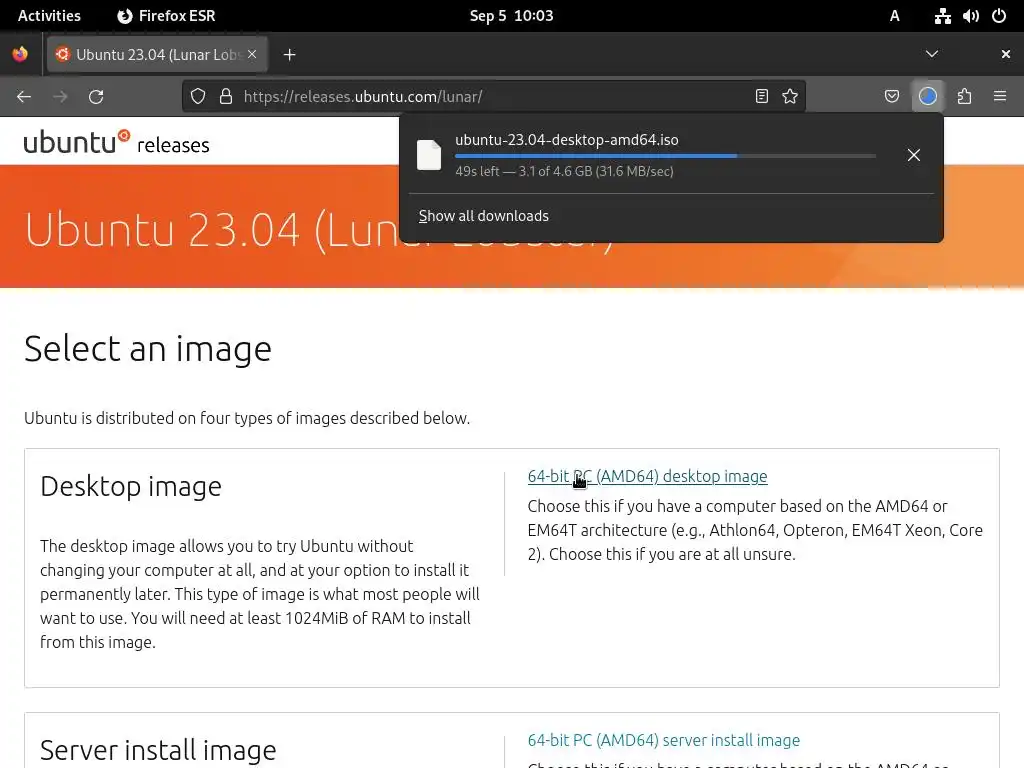Open 64-bit PC (AMD64) server install image link
Image resolution: width=1024 pixels, height=768 pixels.
tap(664, 741)
